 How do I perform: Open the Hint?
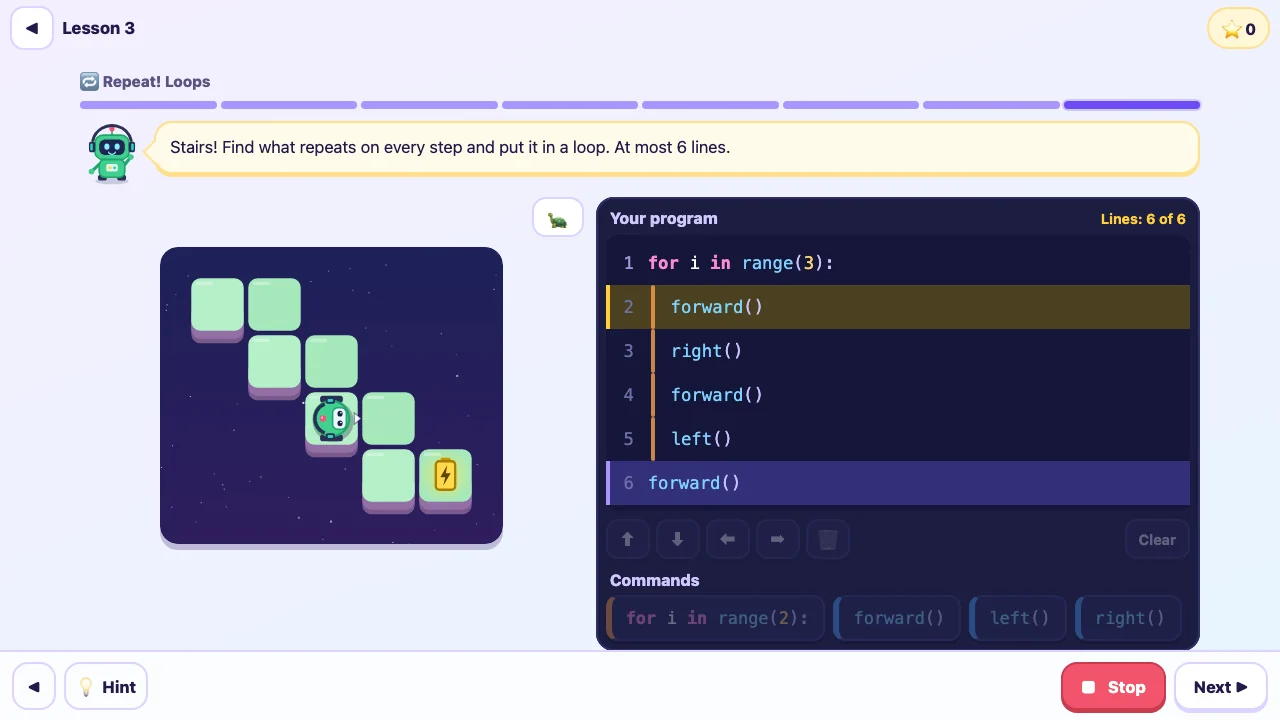pos(106,687)
